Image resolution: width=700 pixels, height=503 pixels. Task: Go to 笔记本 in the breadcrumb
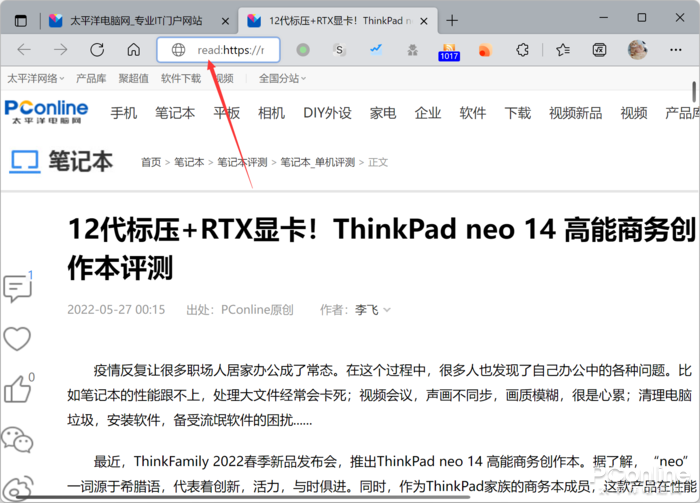189,162
